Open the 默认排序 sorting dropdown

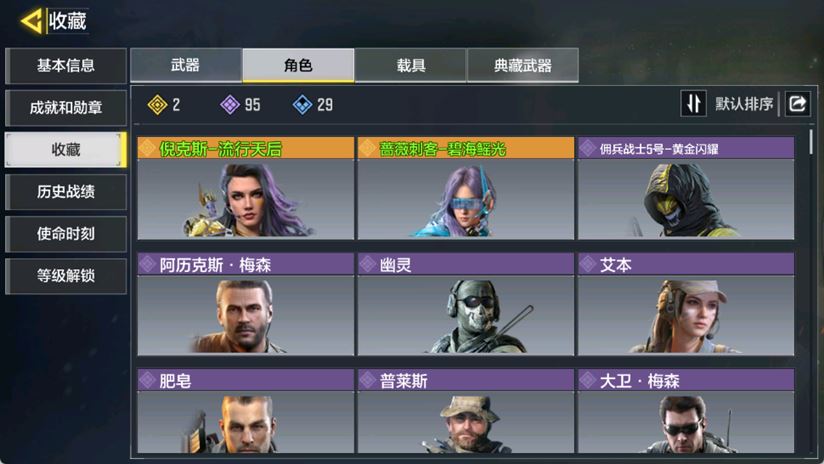coord(744,104)
